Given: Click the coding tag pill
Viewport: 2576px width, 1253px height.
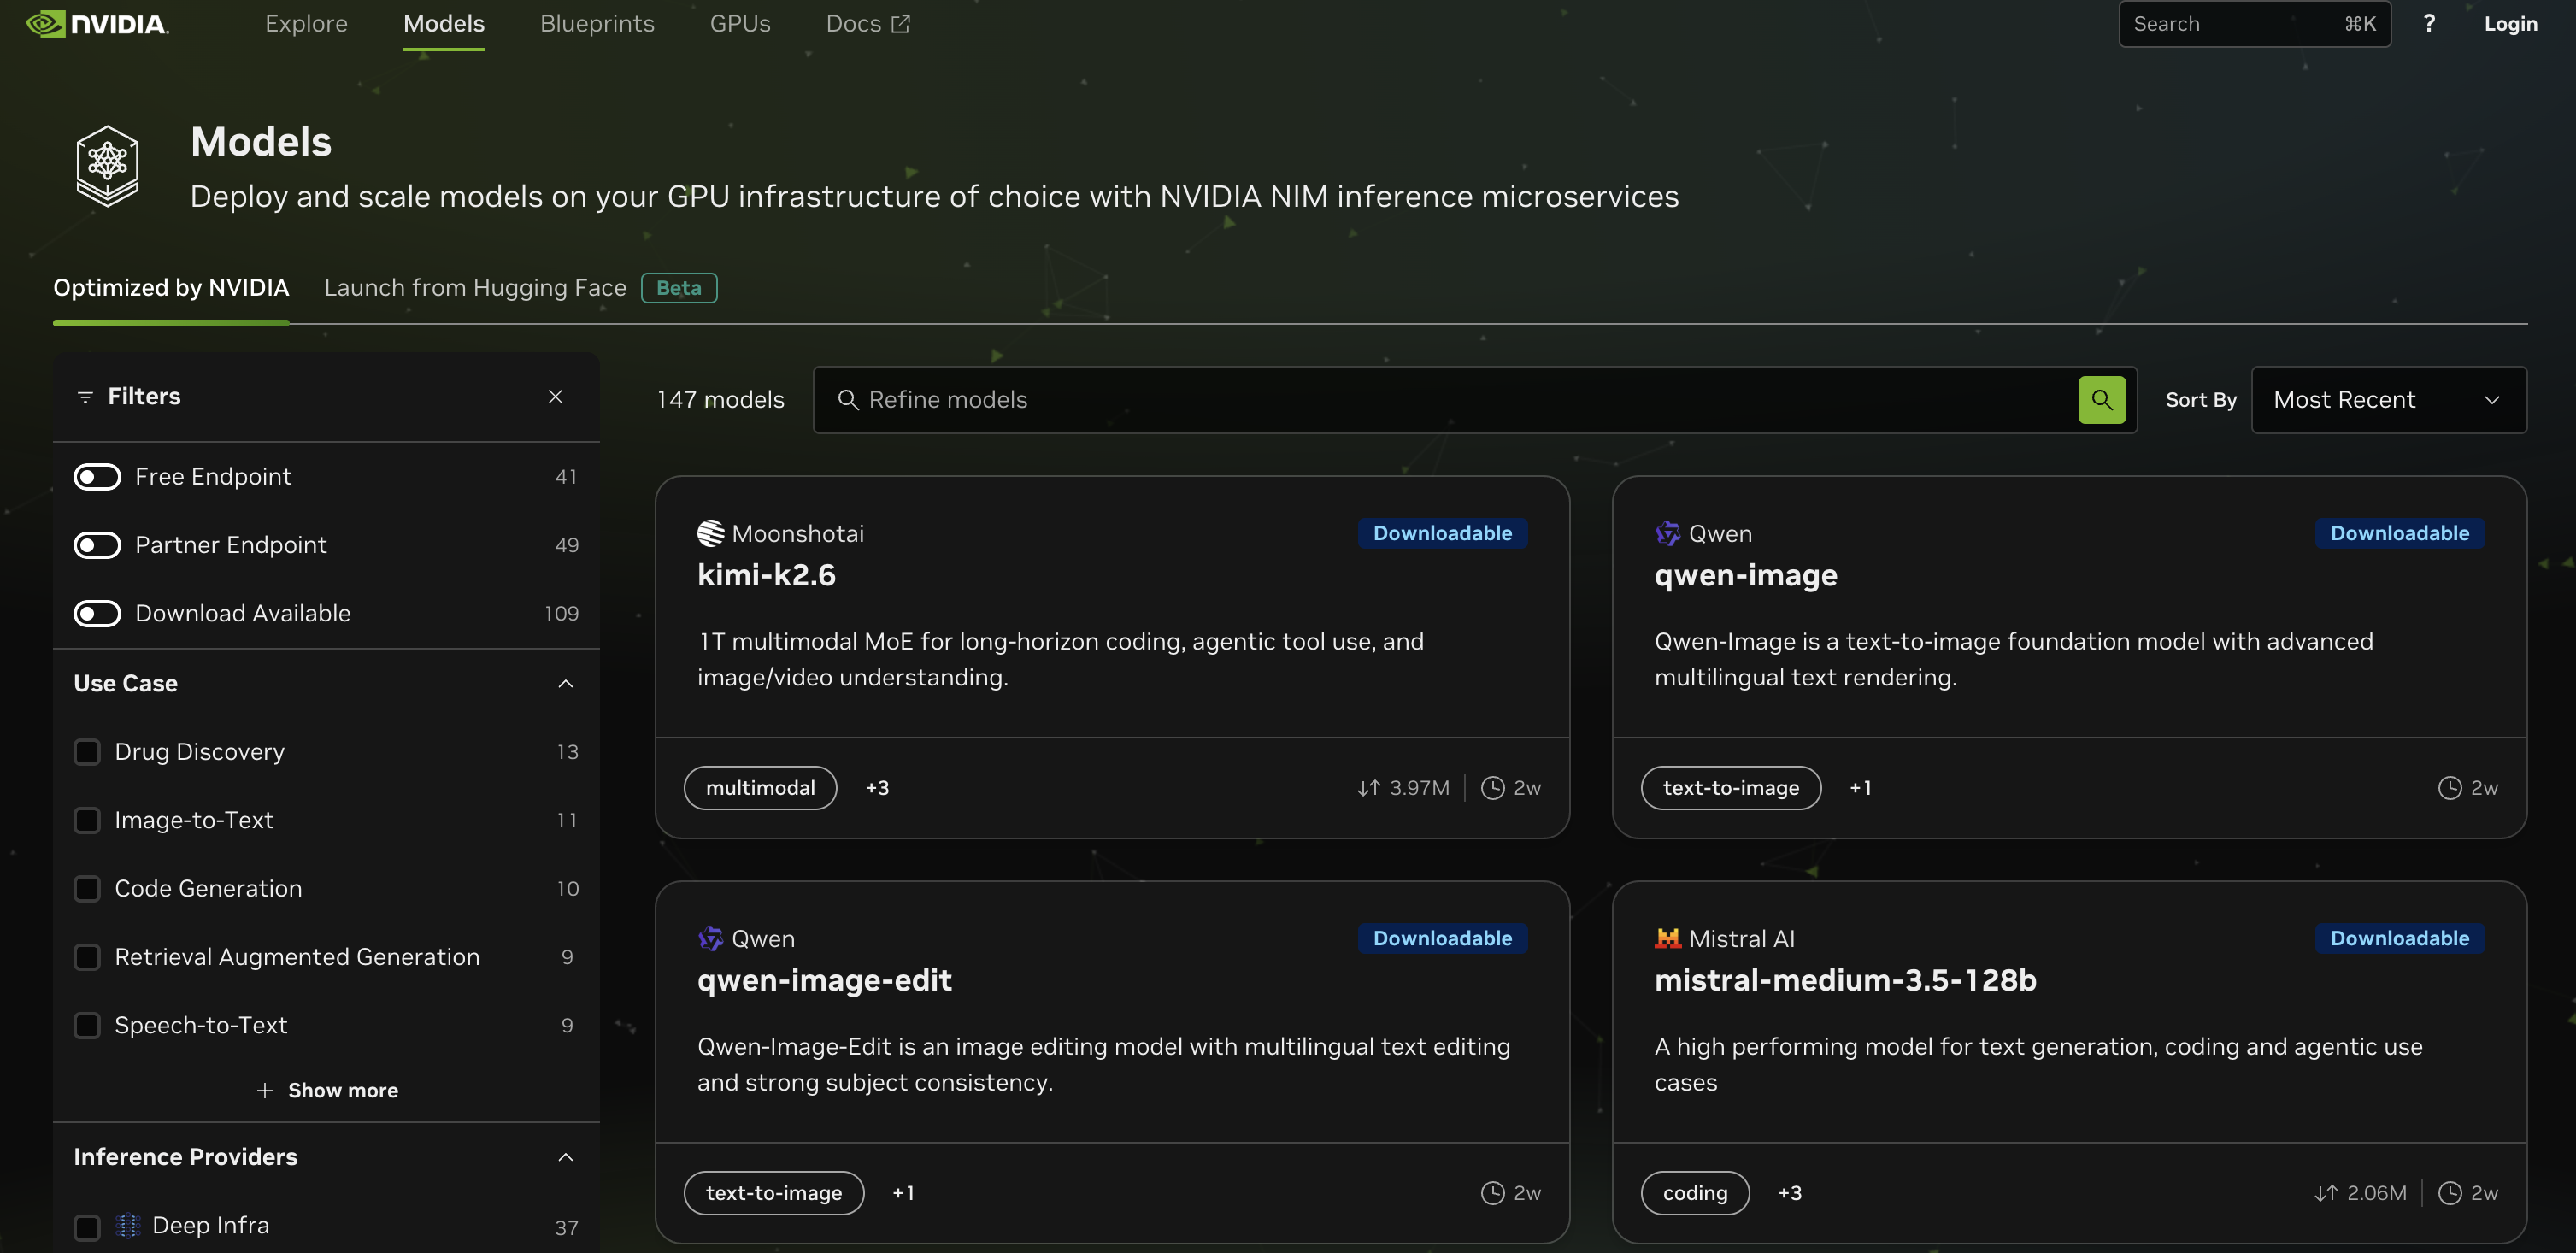Looking at the screenshot, I should click(x=1695, y=1193).
